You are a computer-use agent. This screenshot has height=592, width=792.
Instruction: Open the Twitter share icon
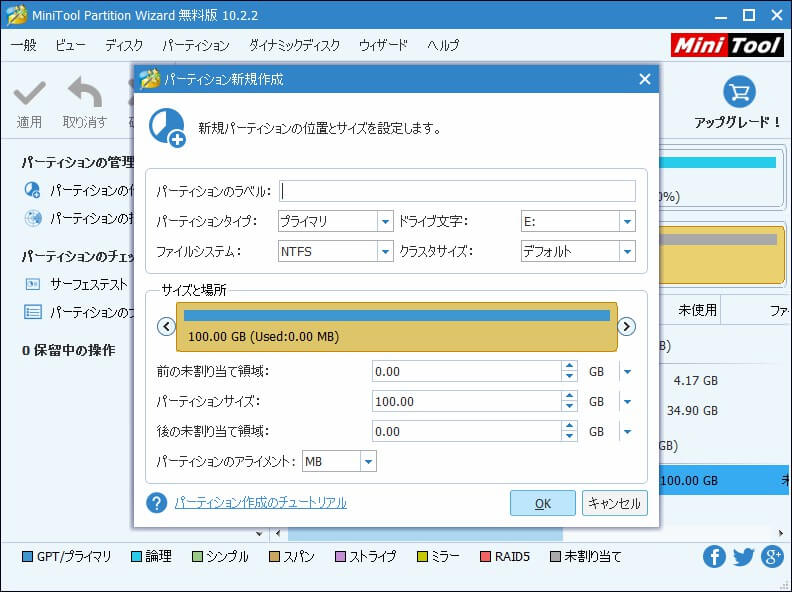point(744,557)
